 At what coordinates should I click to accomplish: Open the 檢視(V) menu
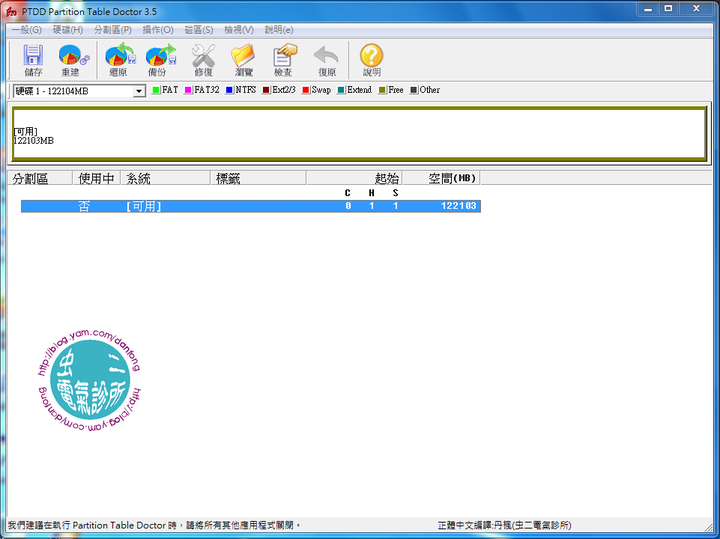point(239,30)
